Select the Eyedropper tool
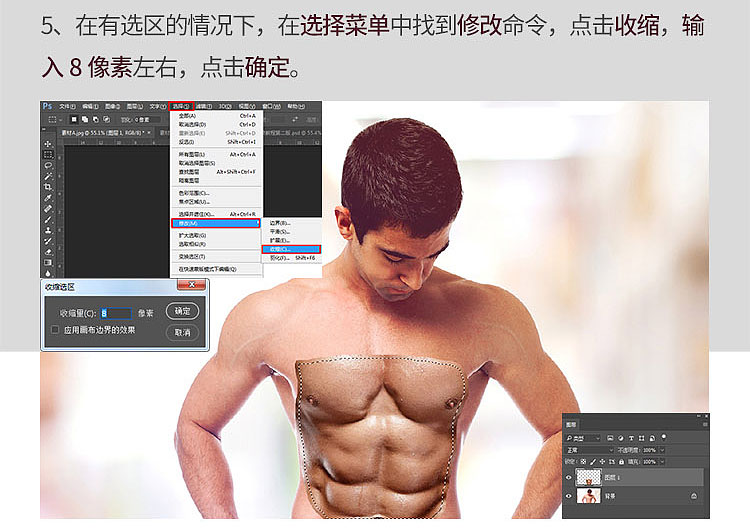 pyautogui.click(x=48, y=198)
